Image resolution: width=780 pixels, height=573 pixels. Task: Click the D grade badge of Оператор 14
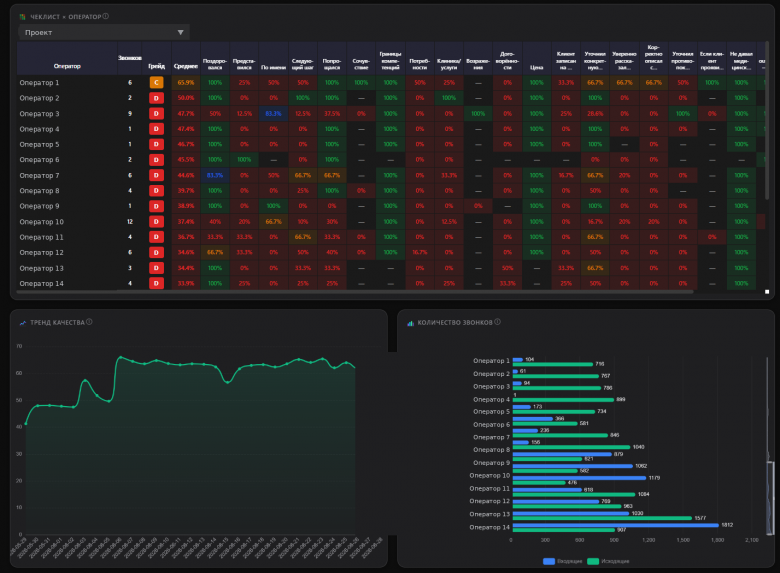click(156, 283)
